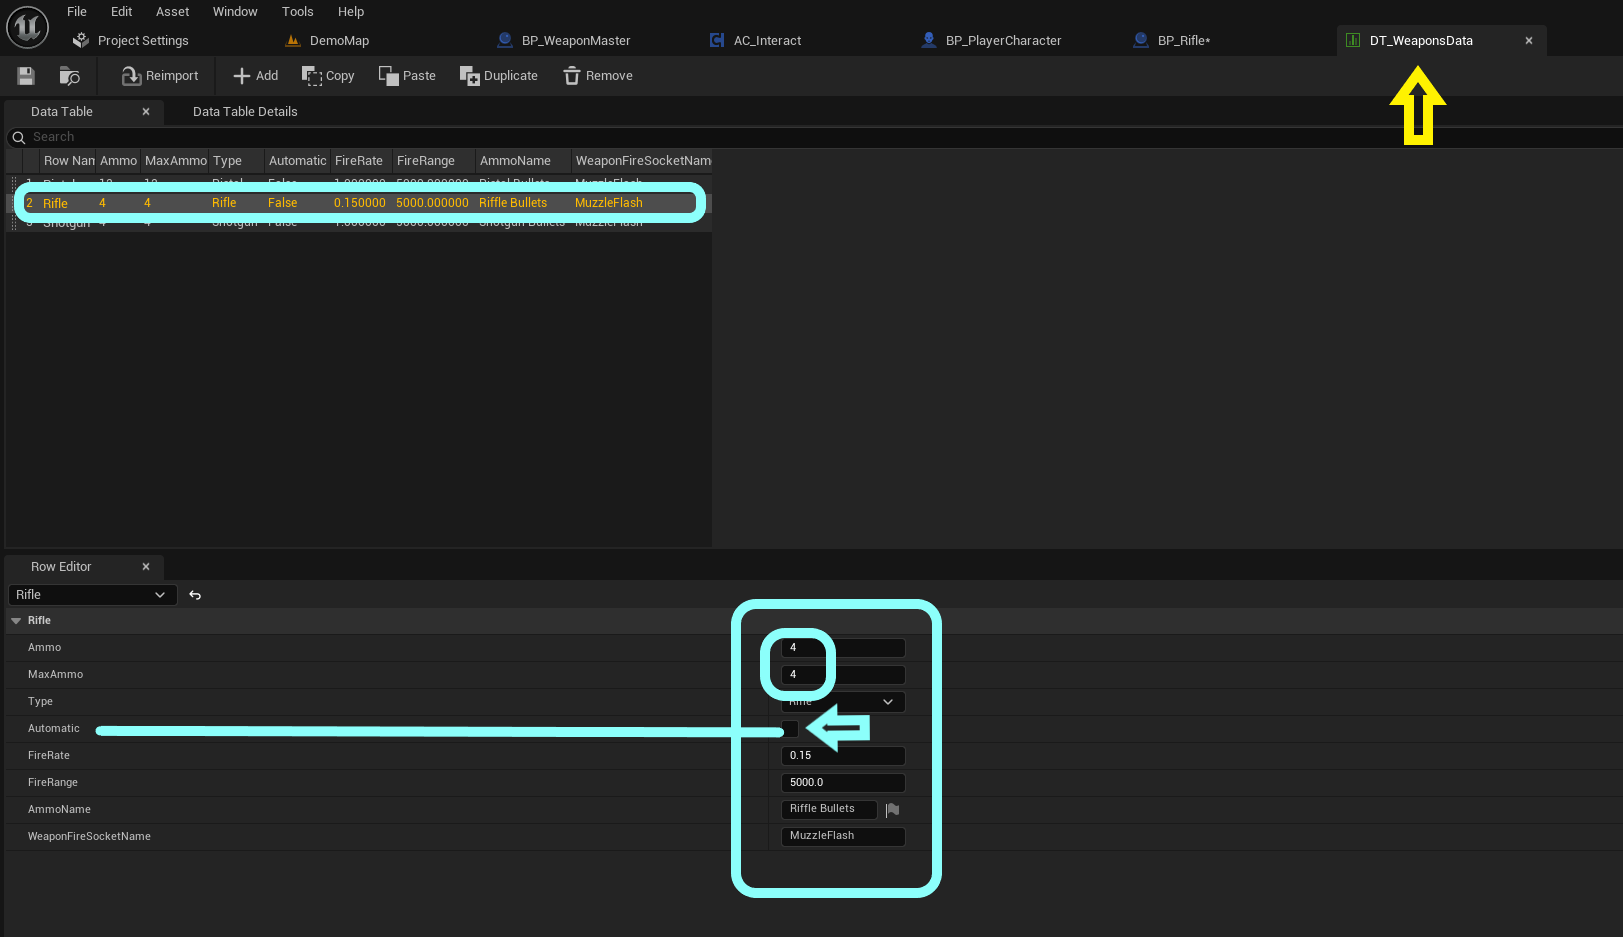Image resolution: width=1623 pixels, height=937 pixels.
Task: Select the Data Table panel tab
Action: point(62,112)
